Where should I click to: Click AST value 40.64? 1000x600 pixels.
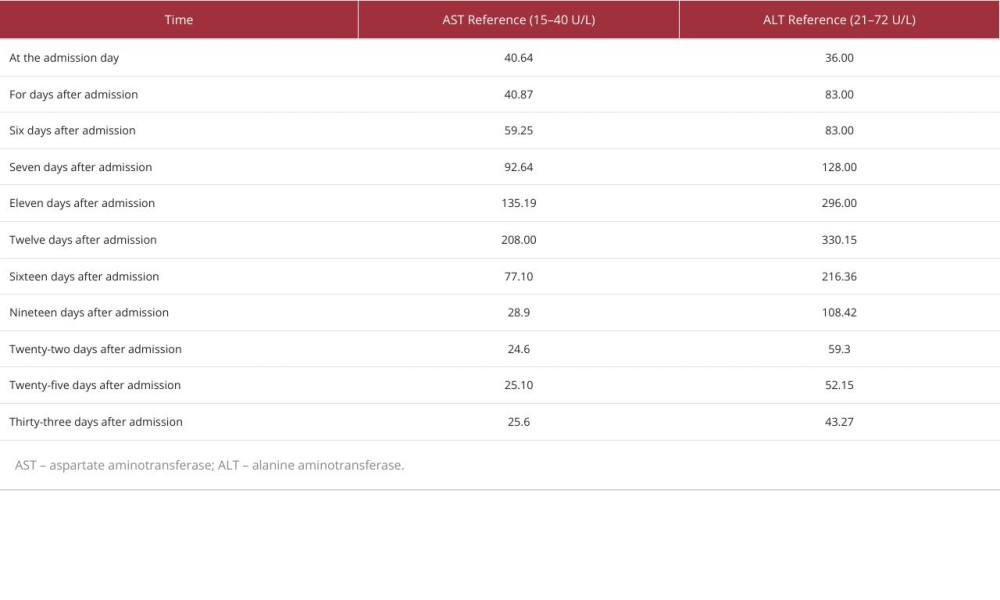click(x=518, y=58)
